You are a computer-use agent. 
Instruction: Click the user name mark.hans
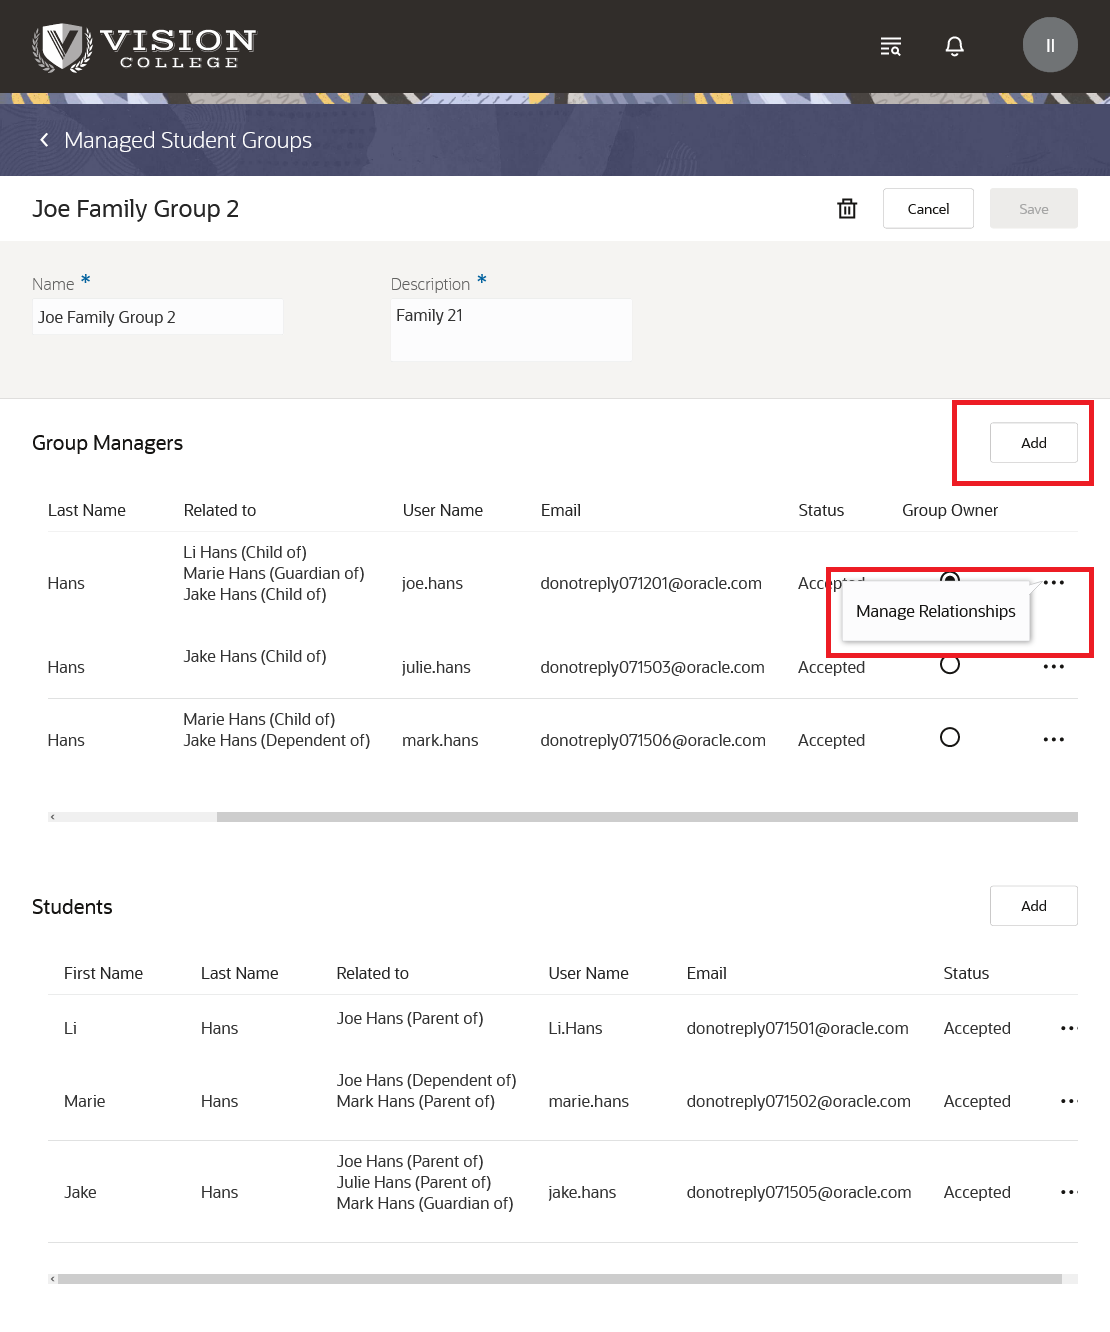click(440, 740)
